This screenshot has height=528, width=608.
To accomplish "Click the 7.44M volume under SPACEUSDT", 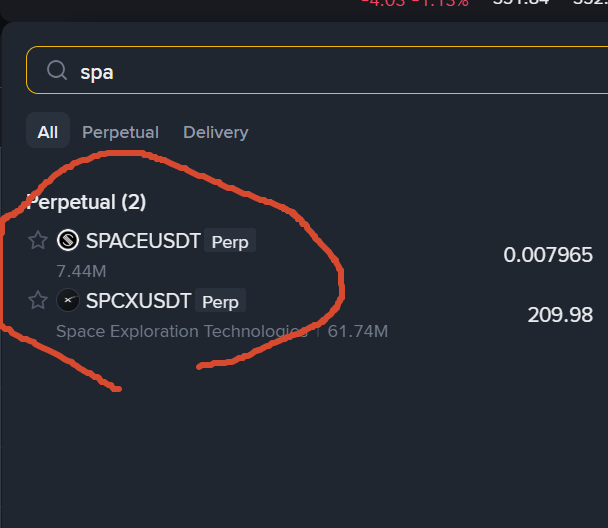I will pyautogui.click(x=81, y=271).
